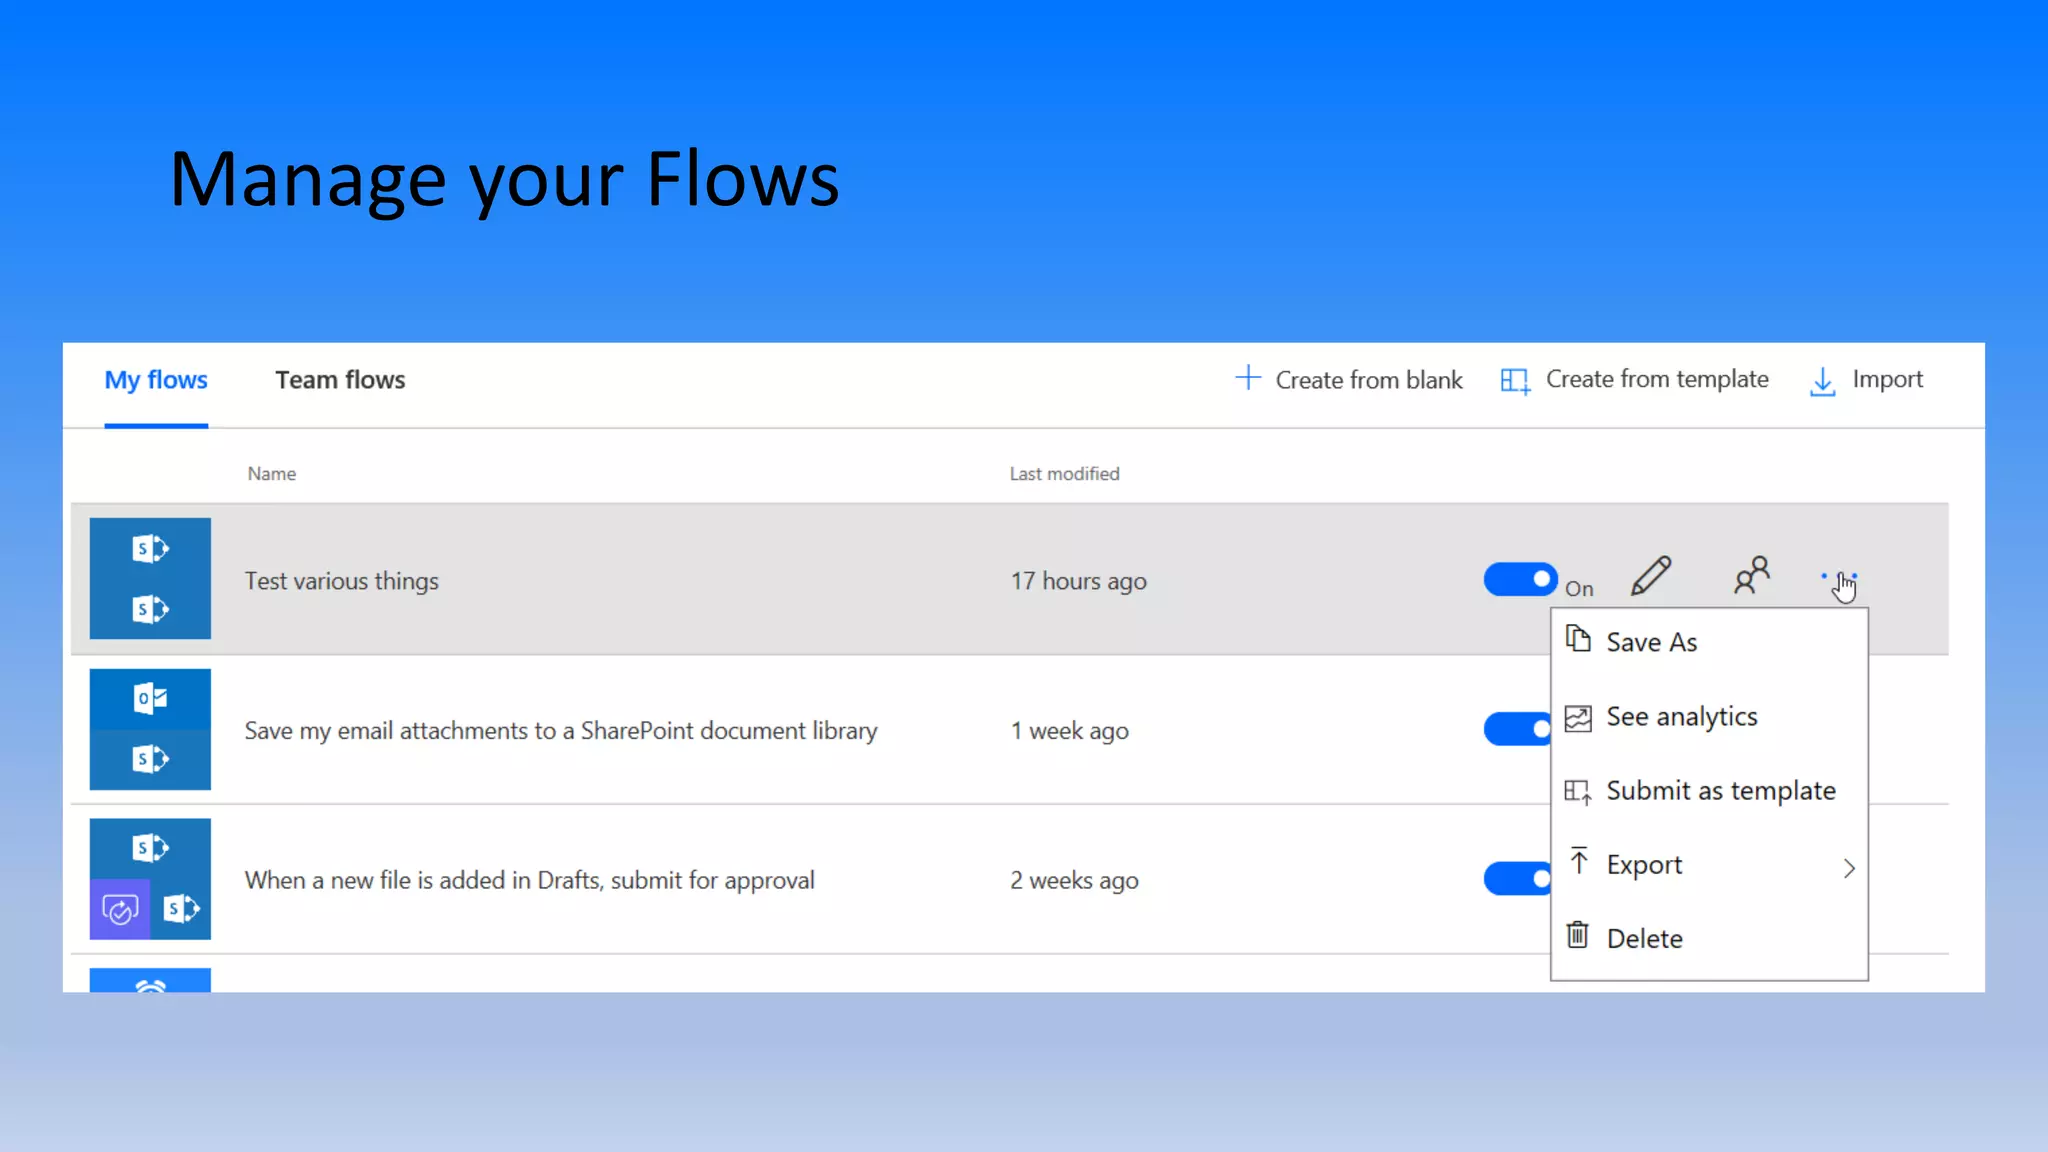Click the Submit as template icon
2048x1152 pixels.
1578,792
